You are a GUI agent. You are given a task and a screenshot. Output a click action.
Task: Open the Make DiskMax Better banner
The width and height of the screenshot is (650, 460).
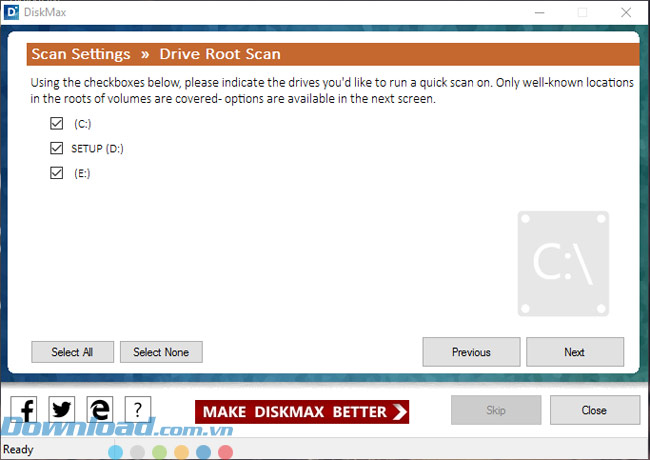click(302, 412)
